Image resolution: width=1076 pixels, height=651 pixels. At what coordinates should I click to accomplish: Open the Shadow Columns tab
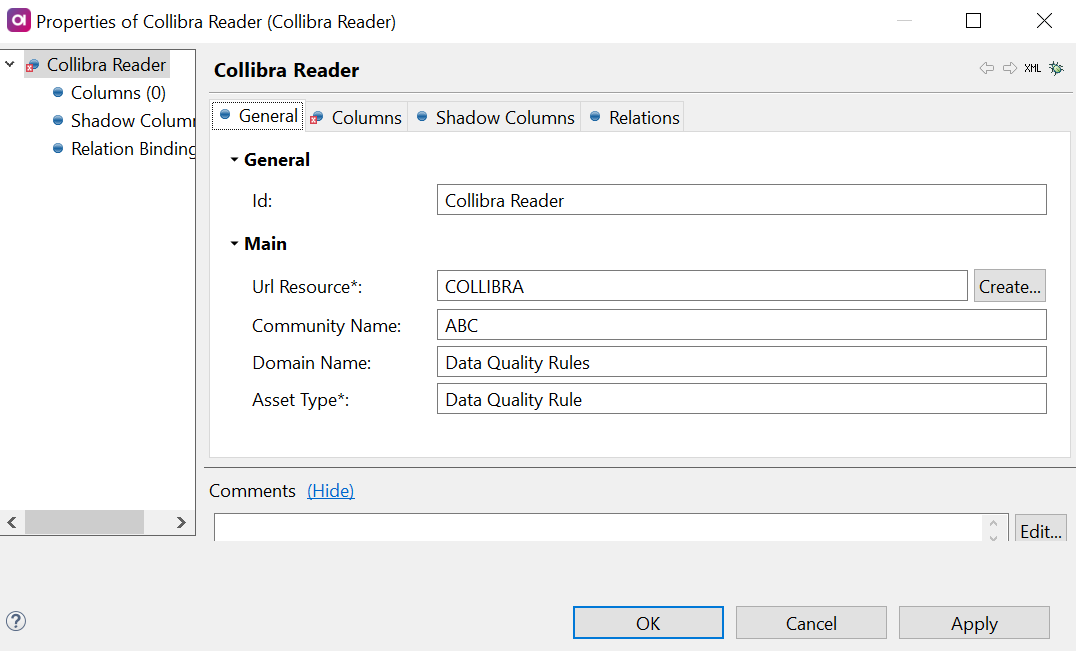pos(496,117)
